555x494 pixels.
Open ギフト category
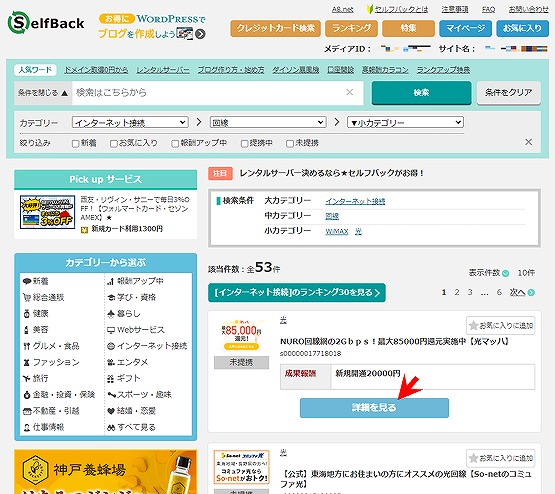click(124, 378)
